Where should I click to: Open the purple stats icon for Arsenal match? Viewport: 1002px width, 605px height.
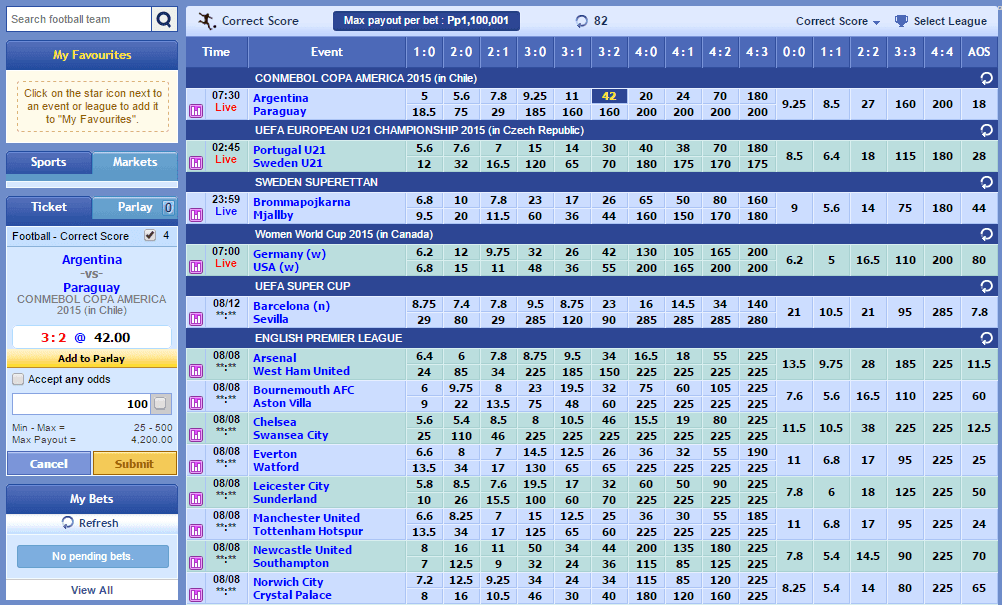(x=196, y=371)
